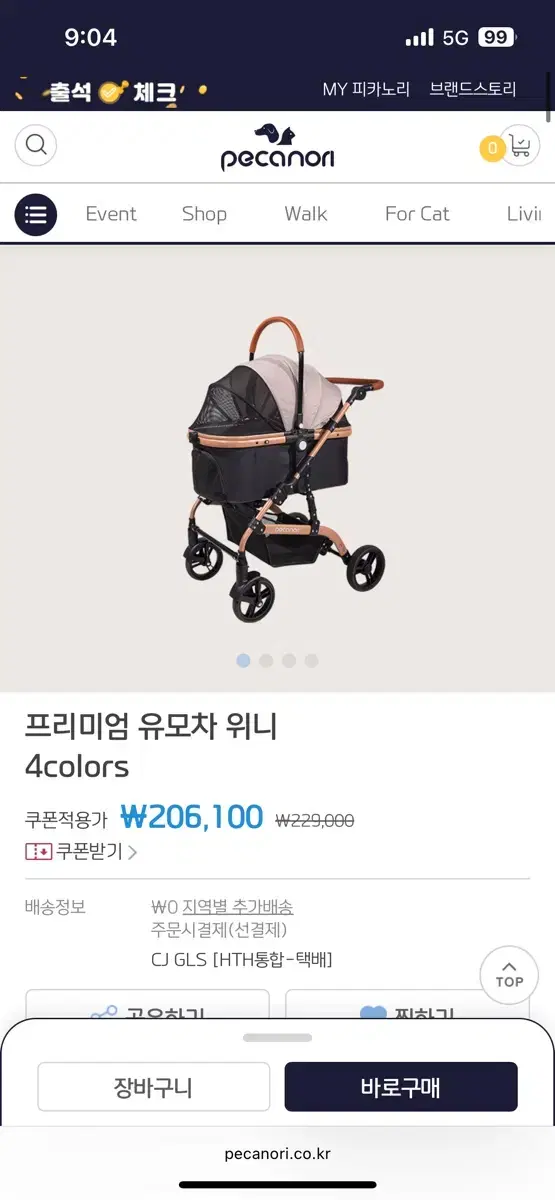Select the second carousel dot
555x1200 pixels.
(266, 661)
